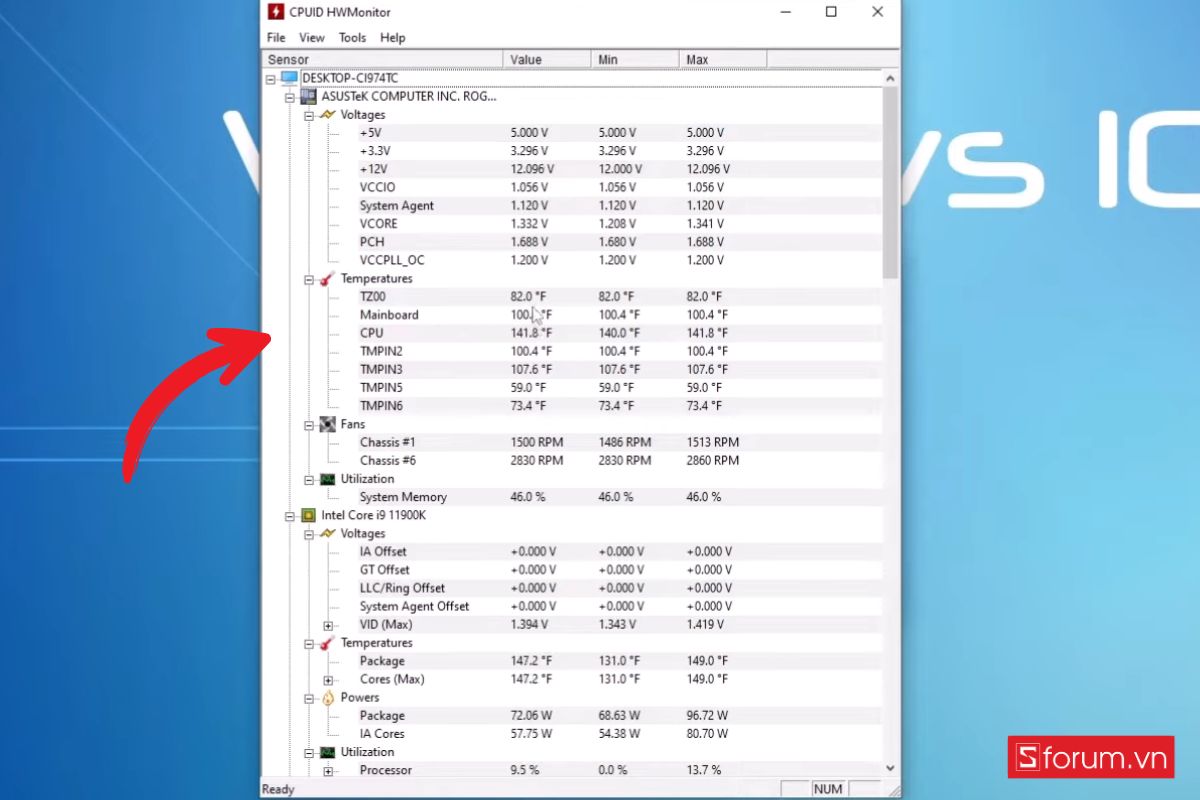
Task: Maximize the HWMonitor window
Action: coord(831,12)
